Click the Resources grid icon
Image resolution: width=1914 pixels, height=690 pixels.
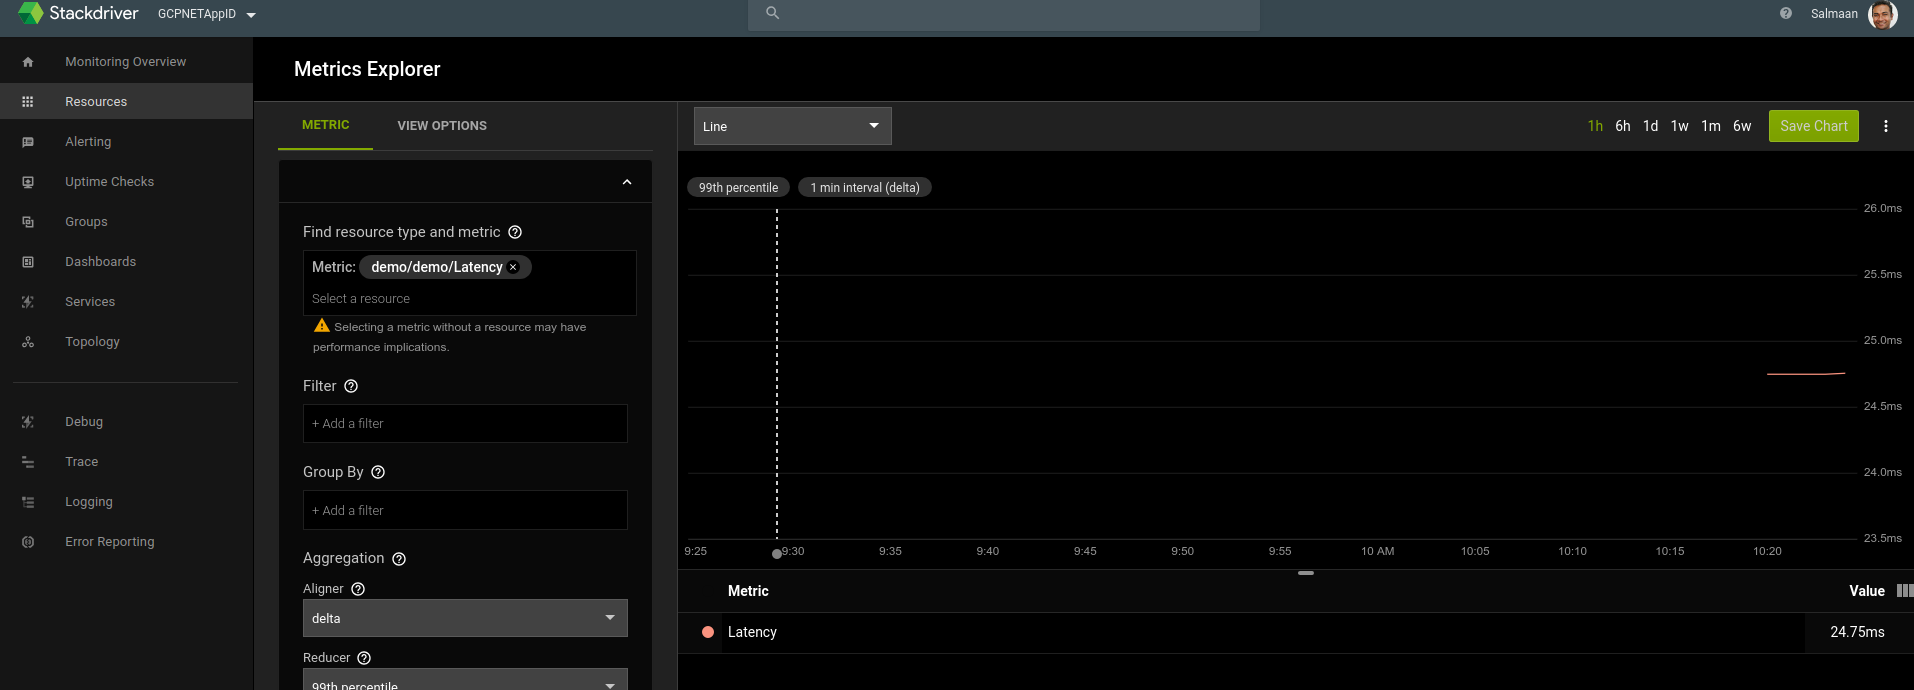28,102
